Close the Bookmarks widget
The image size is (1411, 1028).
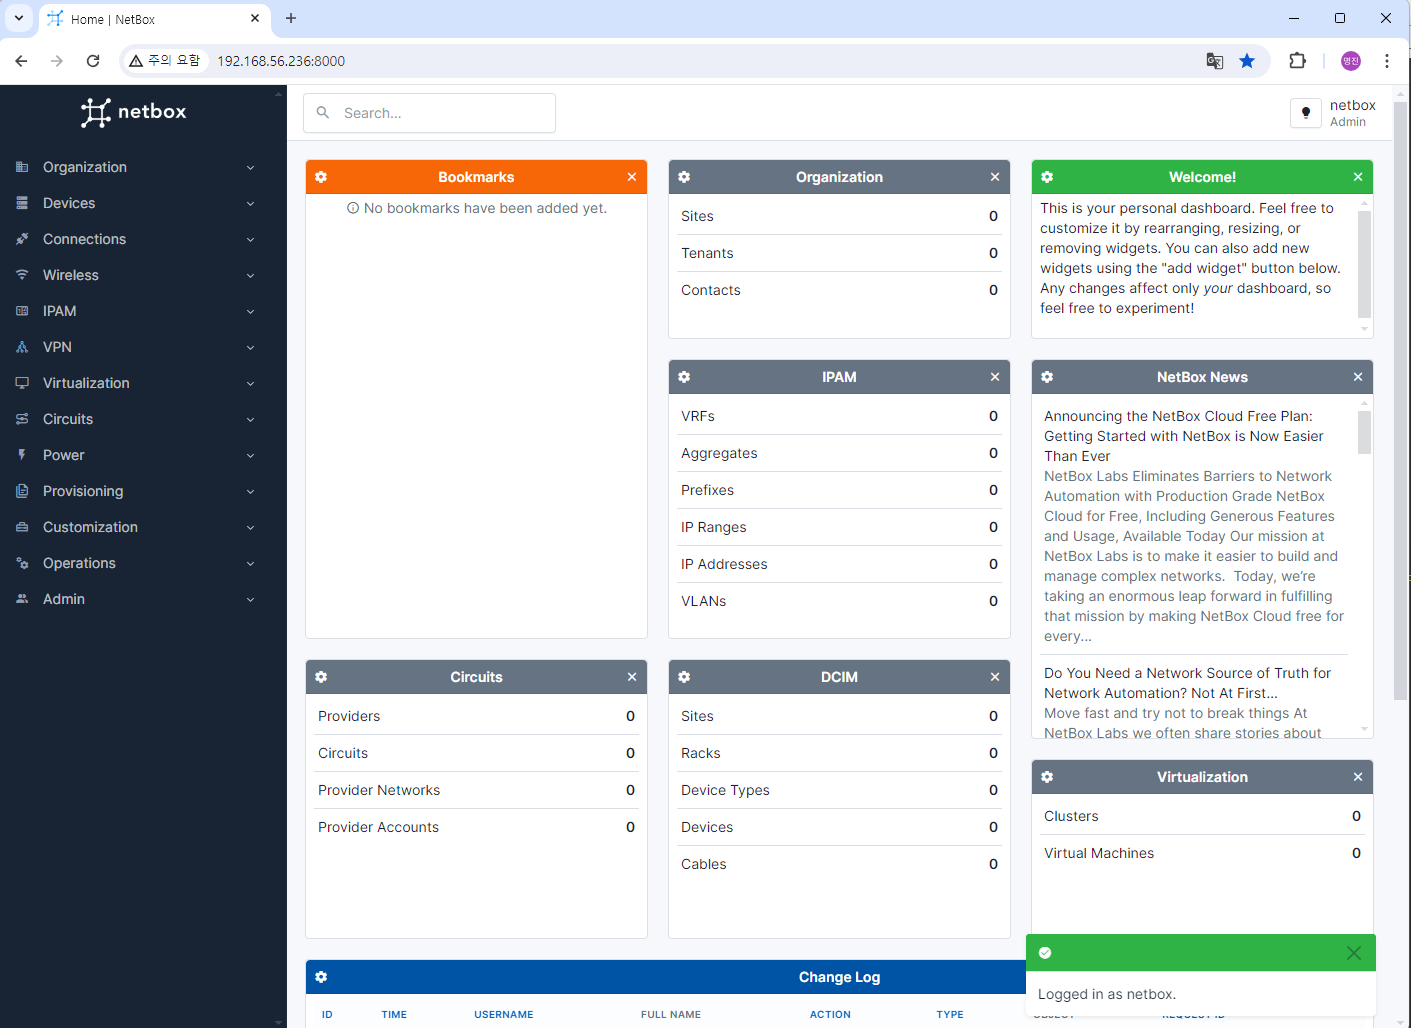pos(632,177)
